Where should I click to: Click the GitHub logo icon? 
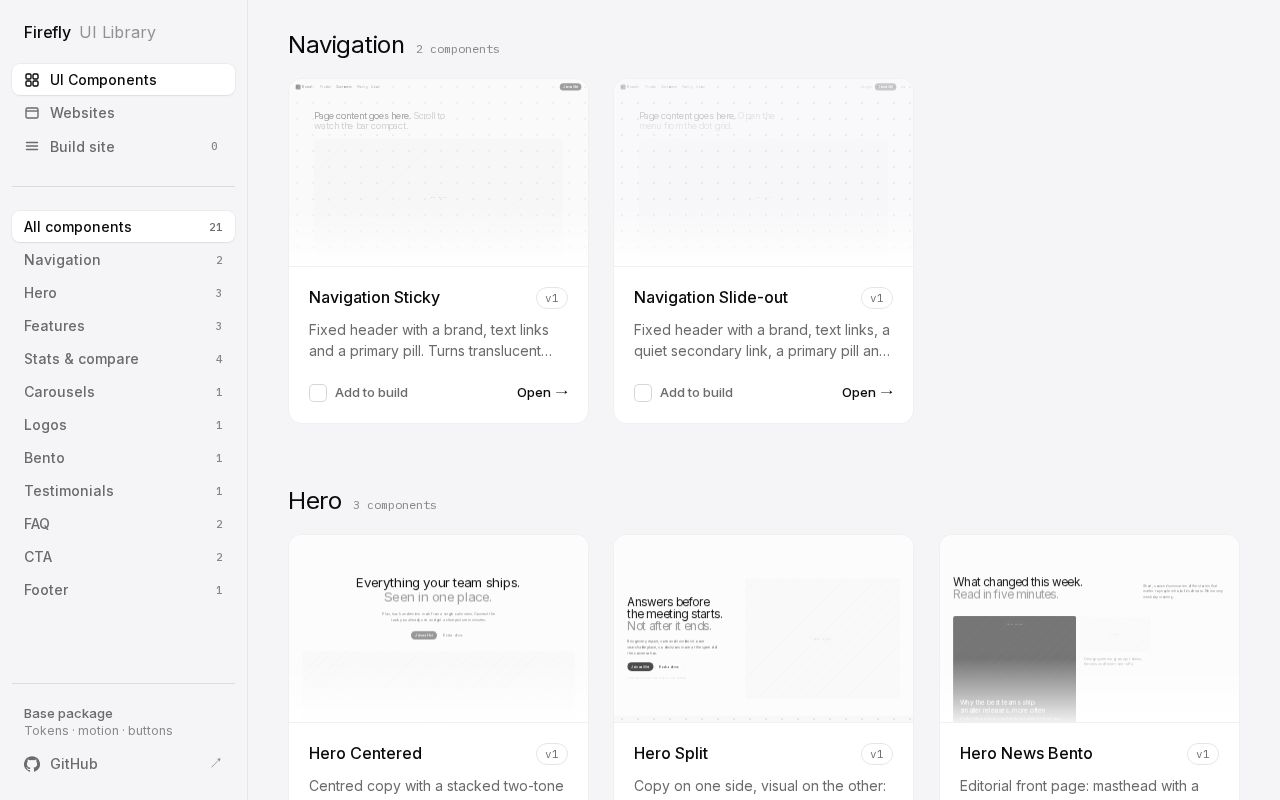[x=32, y=764]
